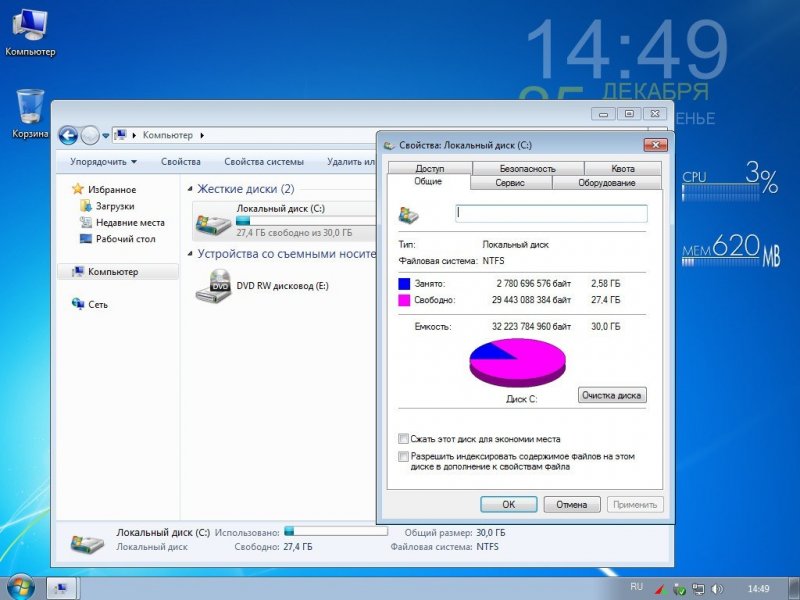The image size is (800, 600).
Task: Click the red tray icon next to RU
Action: click(x=660, y=590)
